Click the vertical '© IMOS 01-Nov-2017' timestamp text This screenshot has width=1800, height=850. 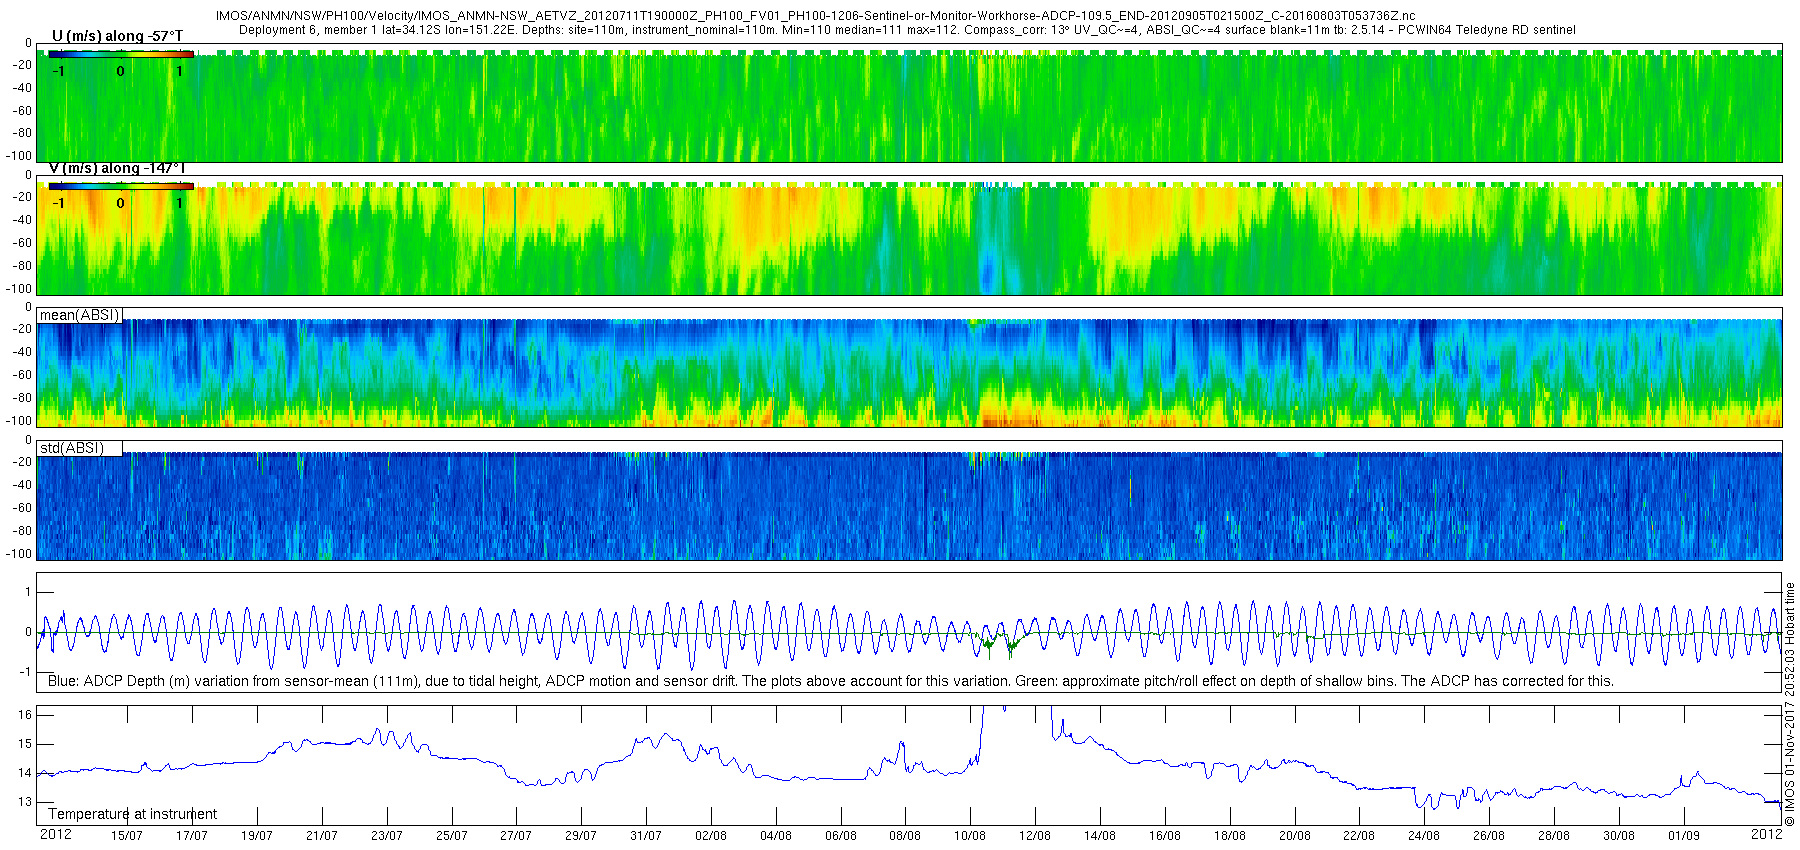1790,705
